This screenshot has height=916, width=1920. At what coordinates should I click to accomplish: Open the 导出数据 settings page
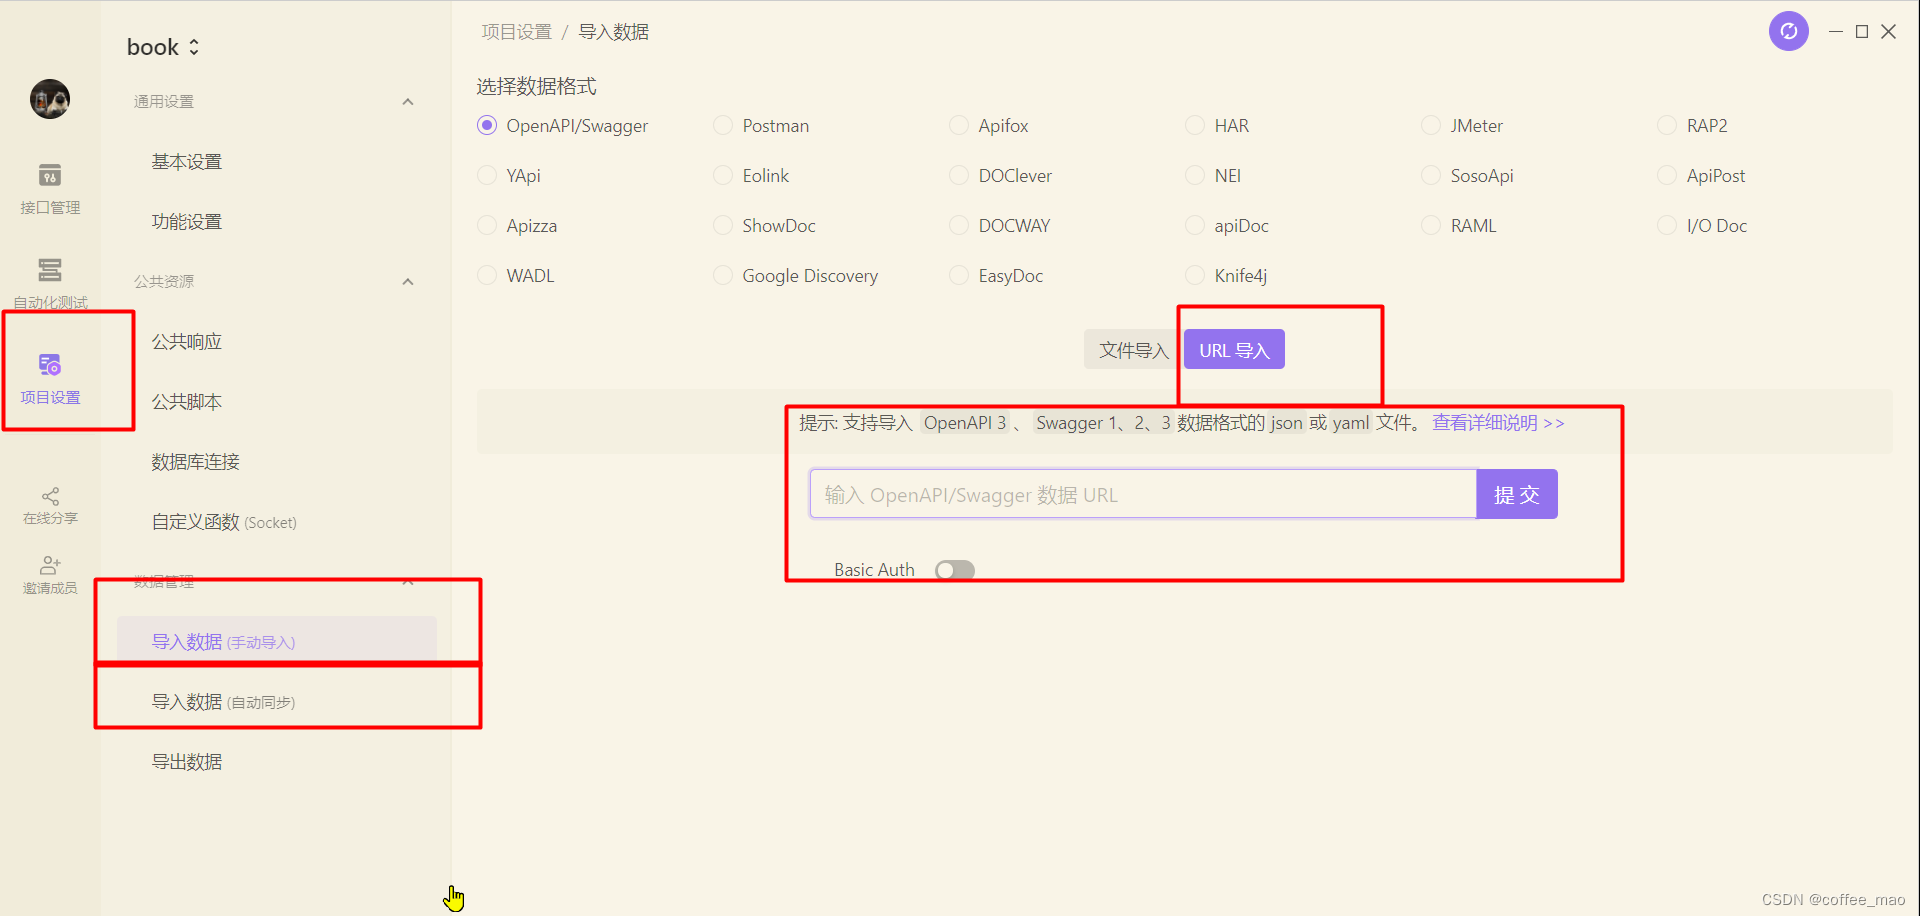(186, 761)
